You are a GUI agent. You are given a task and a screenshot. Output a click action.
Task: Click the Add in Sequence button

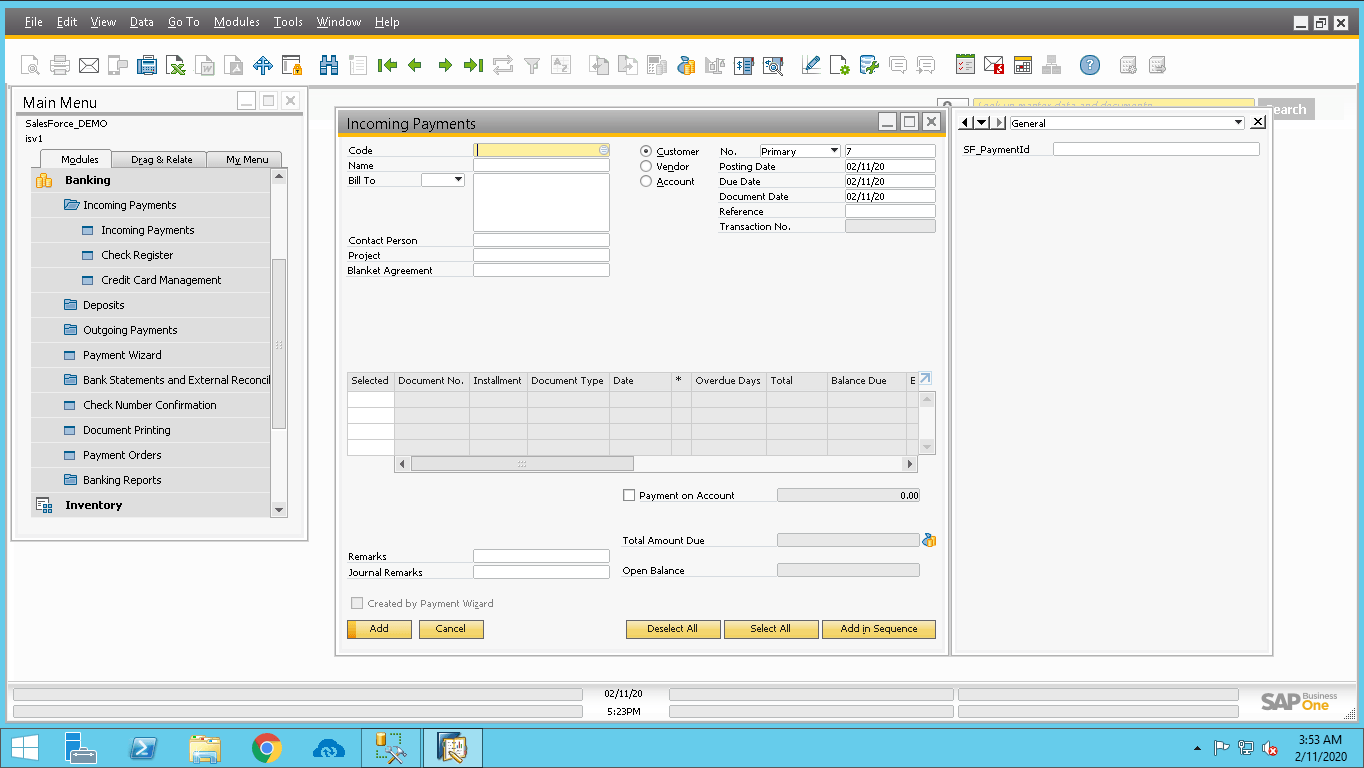tap(879, 629)
